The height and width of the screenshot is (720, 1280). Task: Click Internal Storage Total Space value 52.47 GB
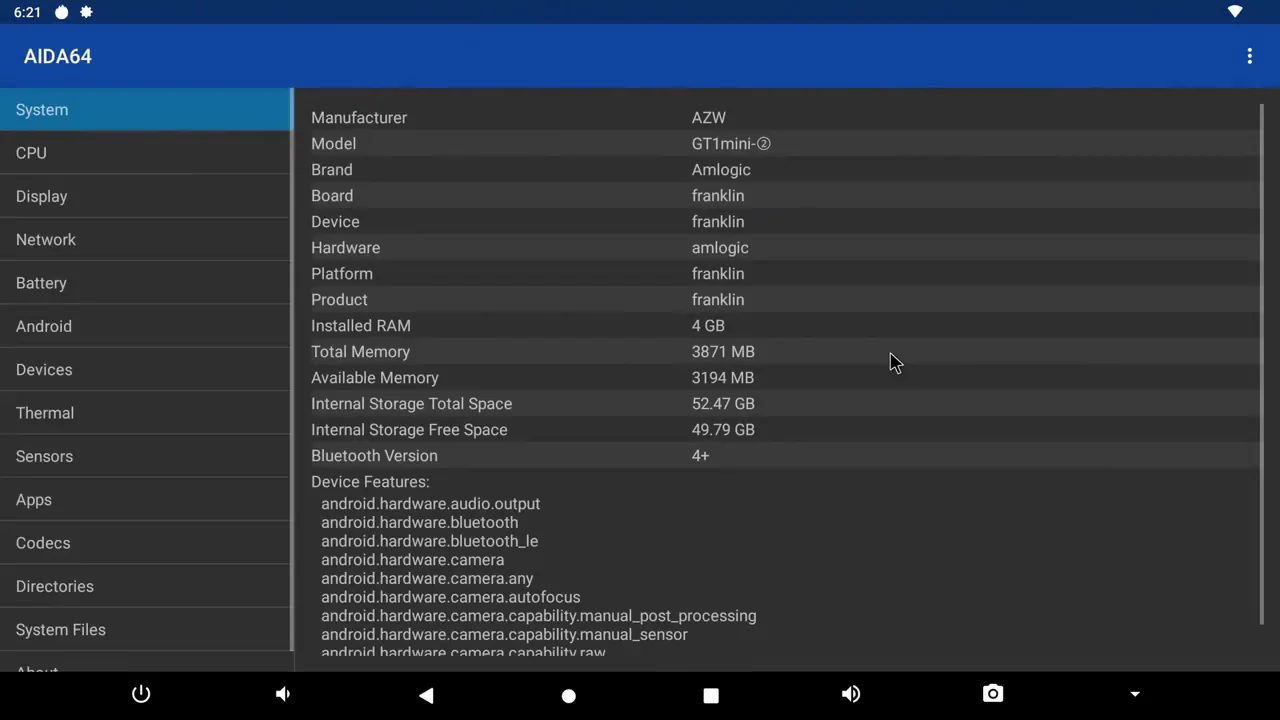click(723, 404)
